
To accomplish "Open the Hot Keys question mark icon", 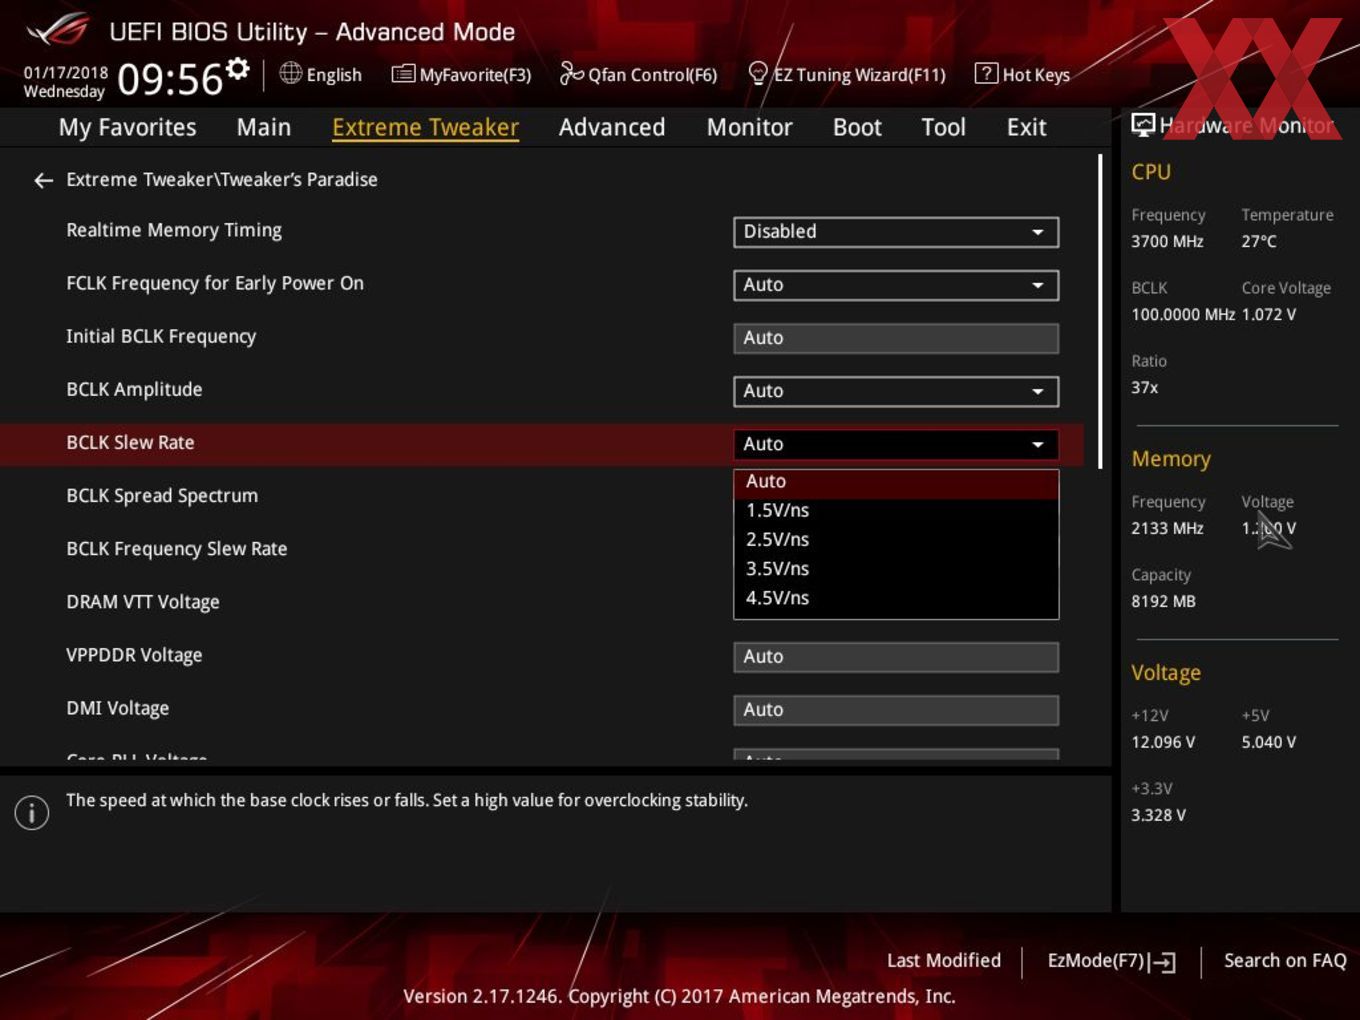I will 986,73.
